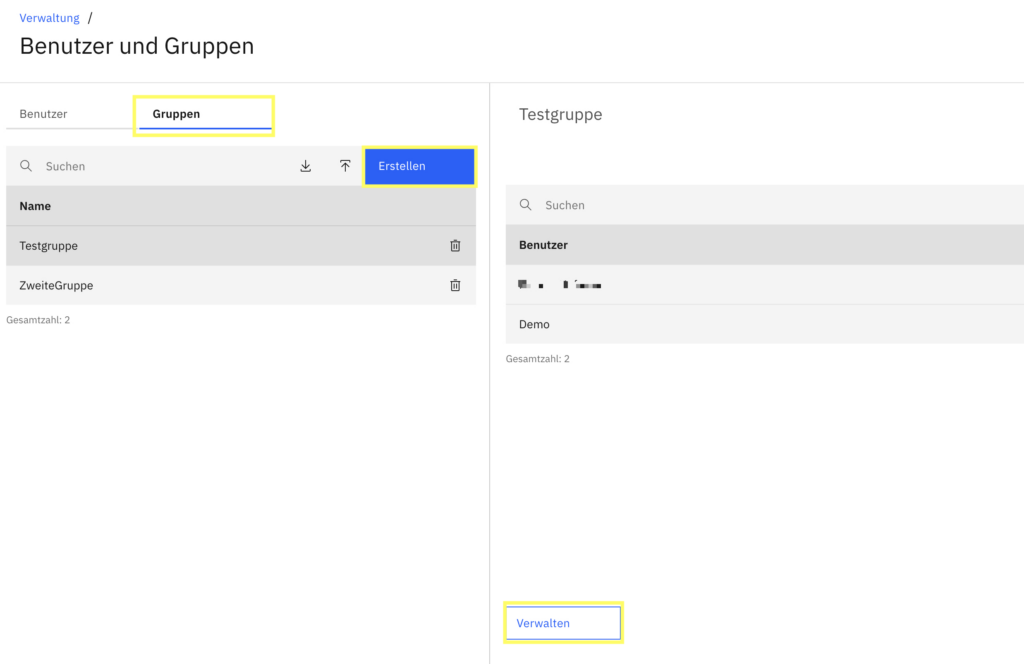1024x664 pixels.
Task: Delete Testgruppe using its trash icon
Action: pos(455,245)
